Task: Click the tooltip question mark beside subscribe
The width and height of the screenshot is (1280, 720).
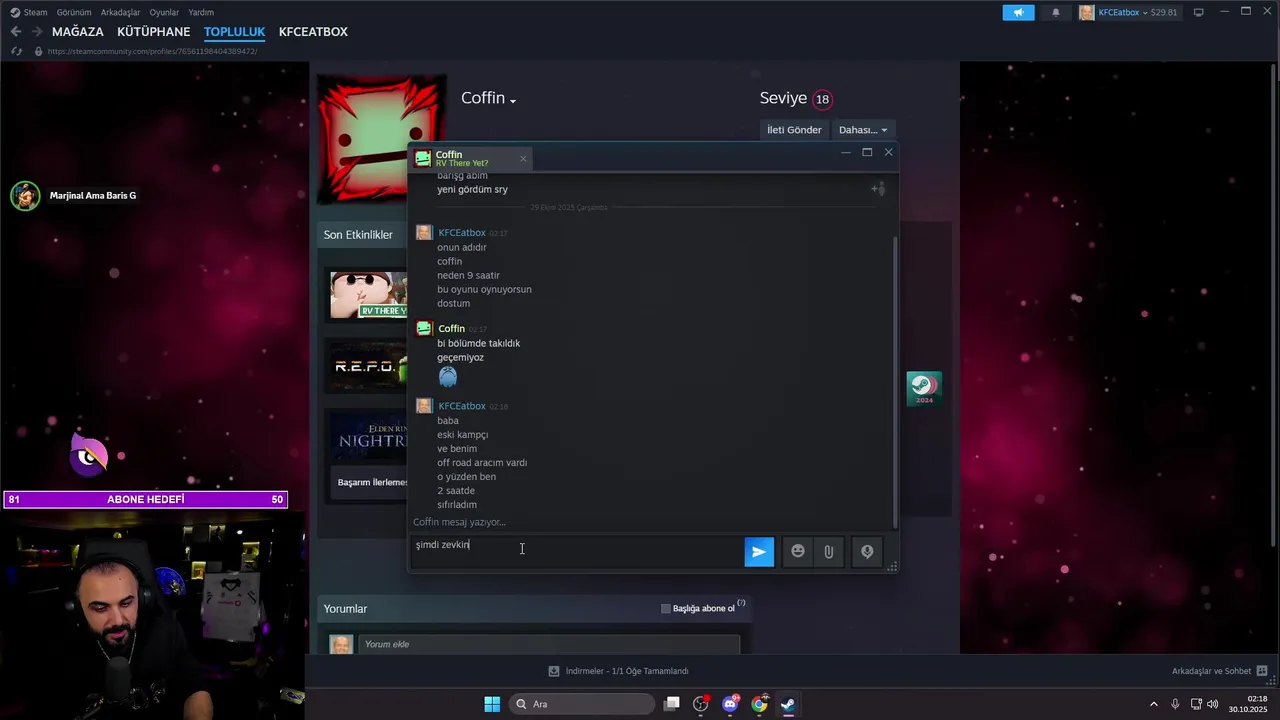Action: 741,603
